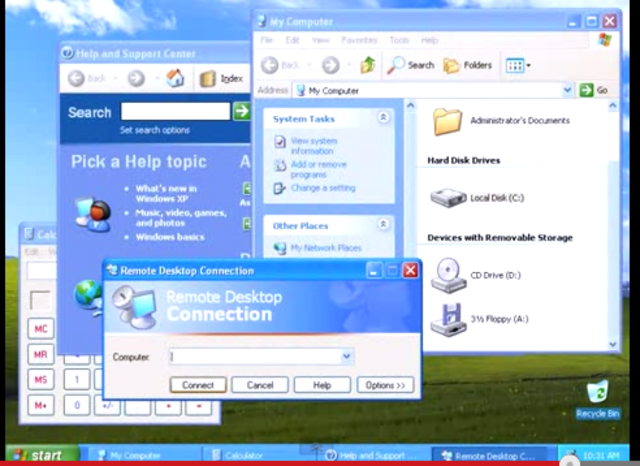Click the Go button next to Address bar

pos(594,90)
